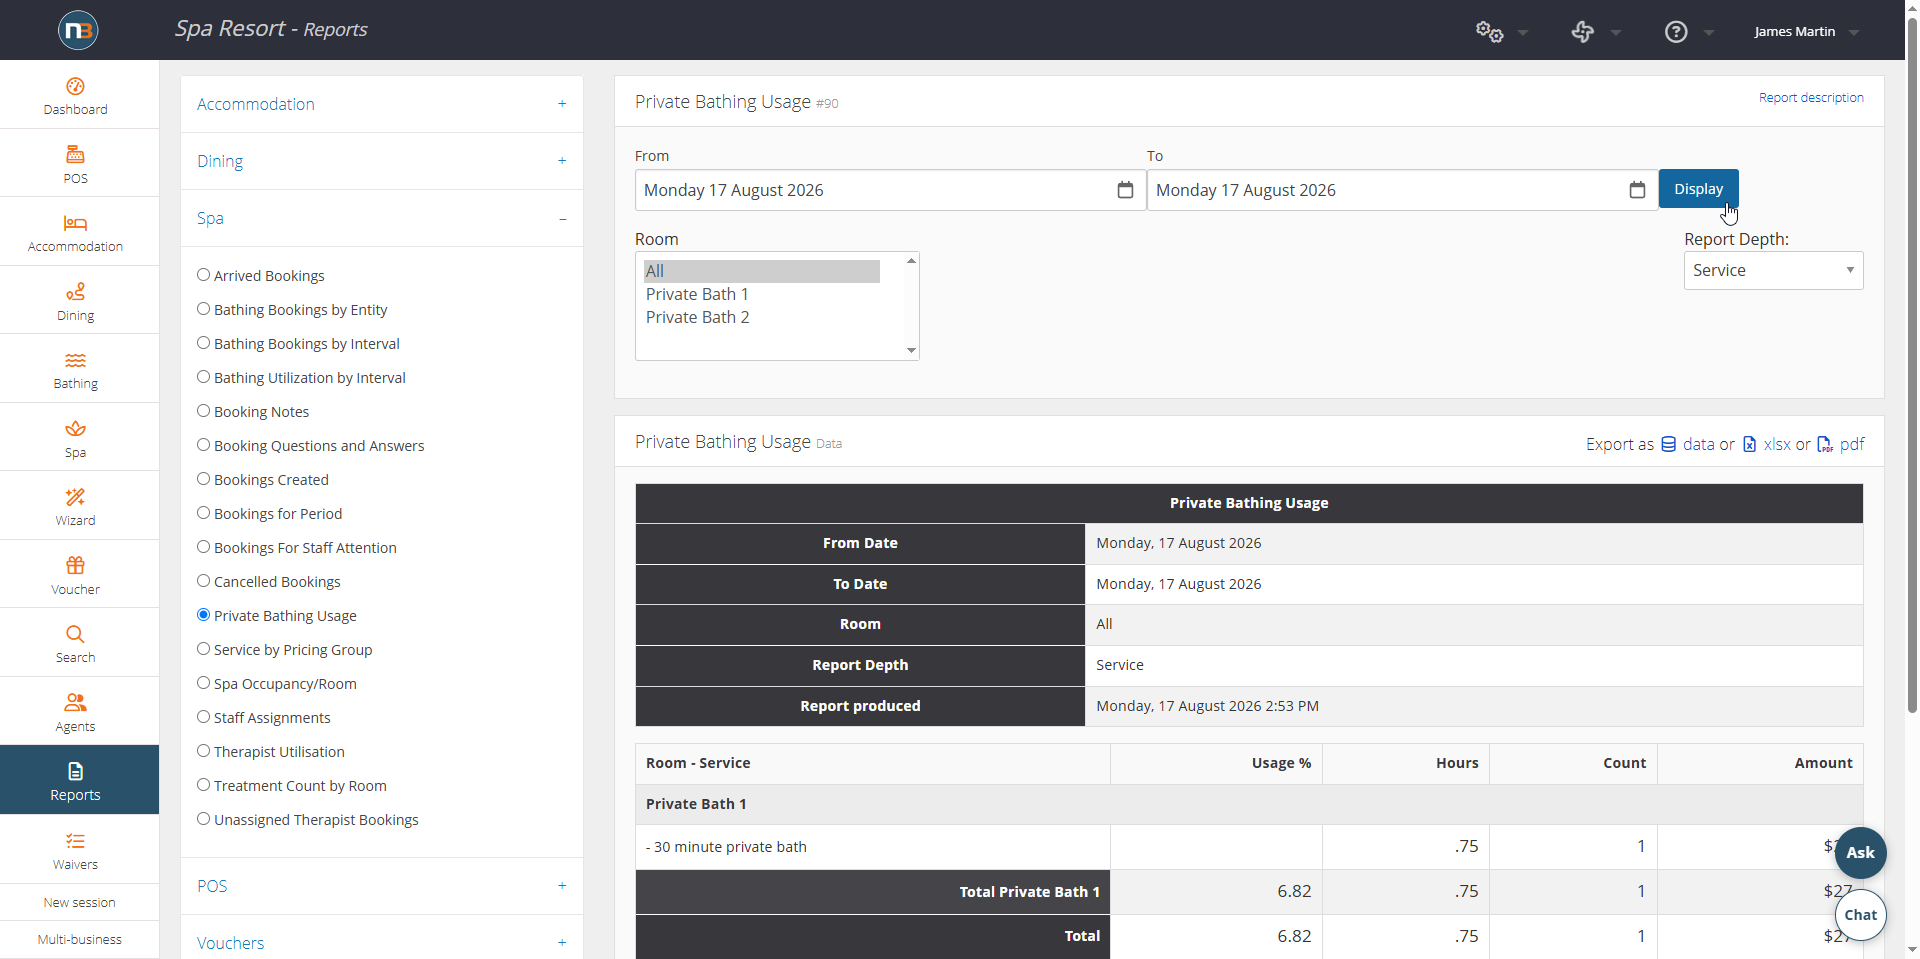Expand the Dining report section
The image size is (1920, 959).
[382, 161]
